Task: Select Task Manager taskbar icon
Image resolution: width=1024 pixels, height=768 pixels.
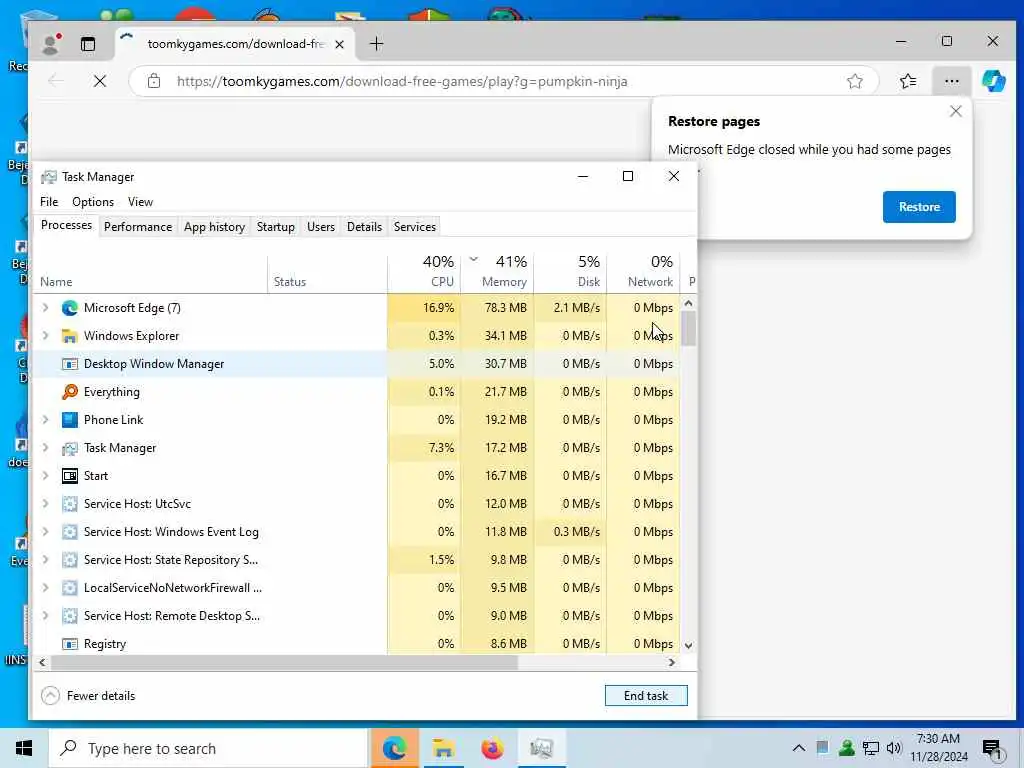Action: coord(541,748)
